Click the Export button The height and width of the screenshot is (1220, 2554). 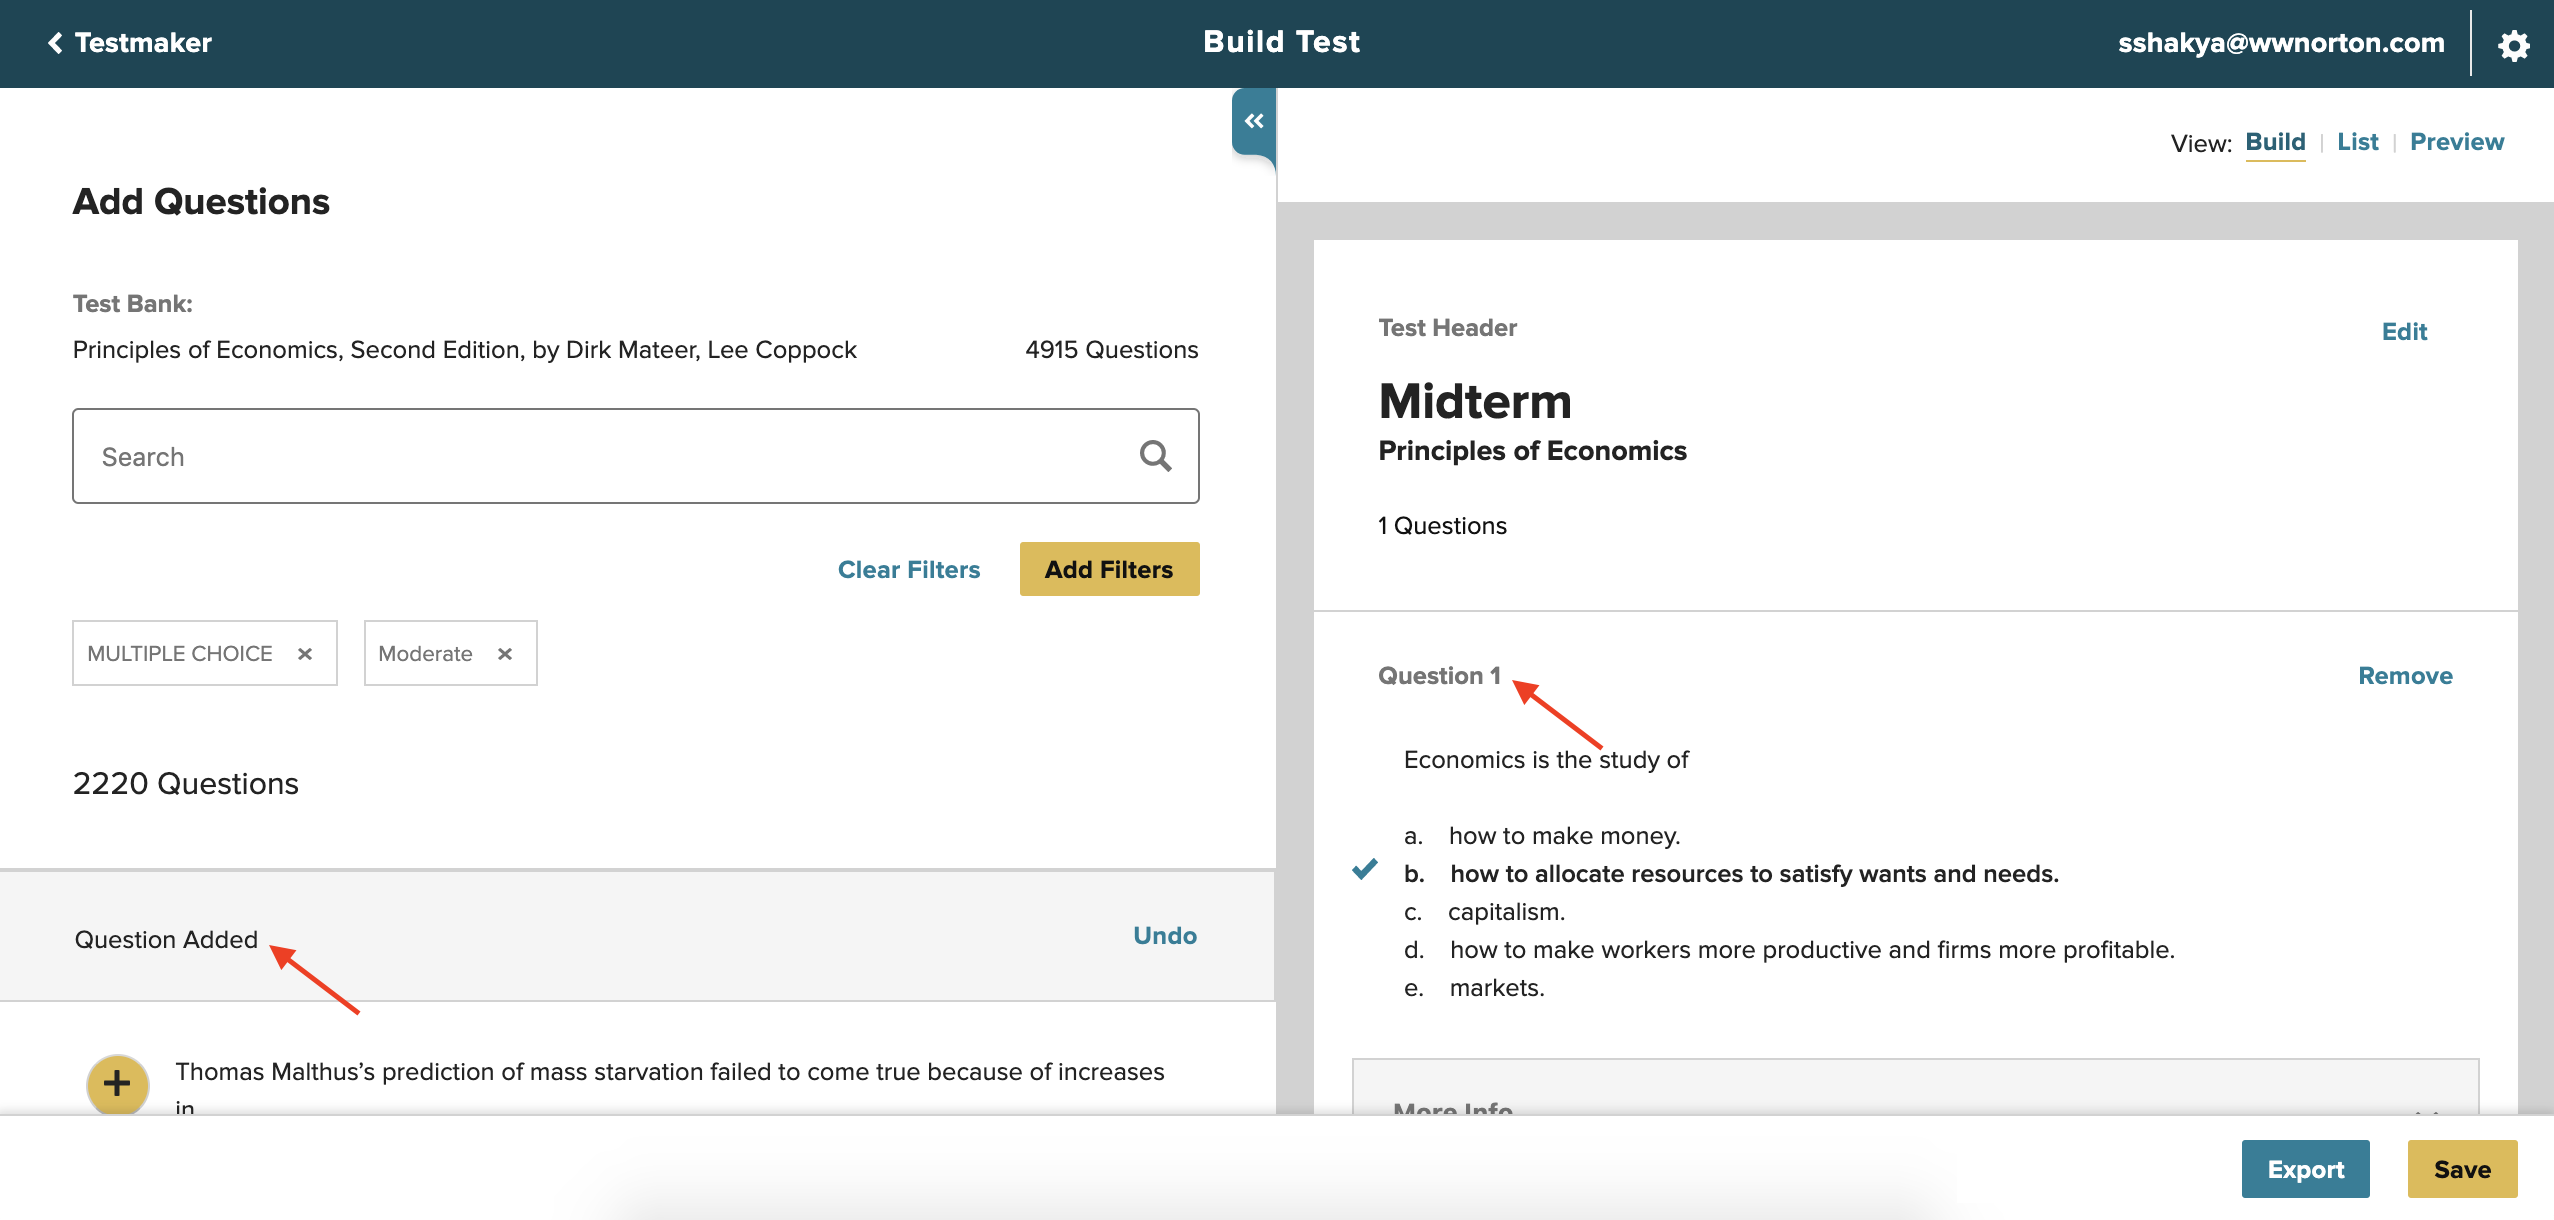(2305, 1169)
